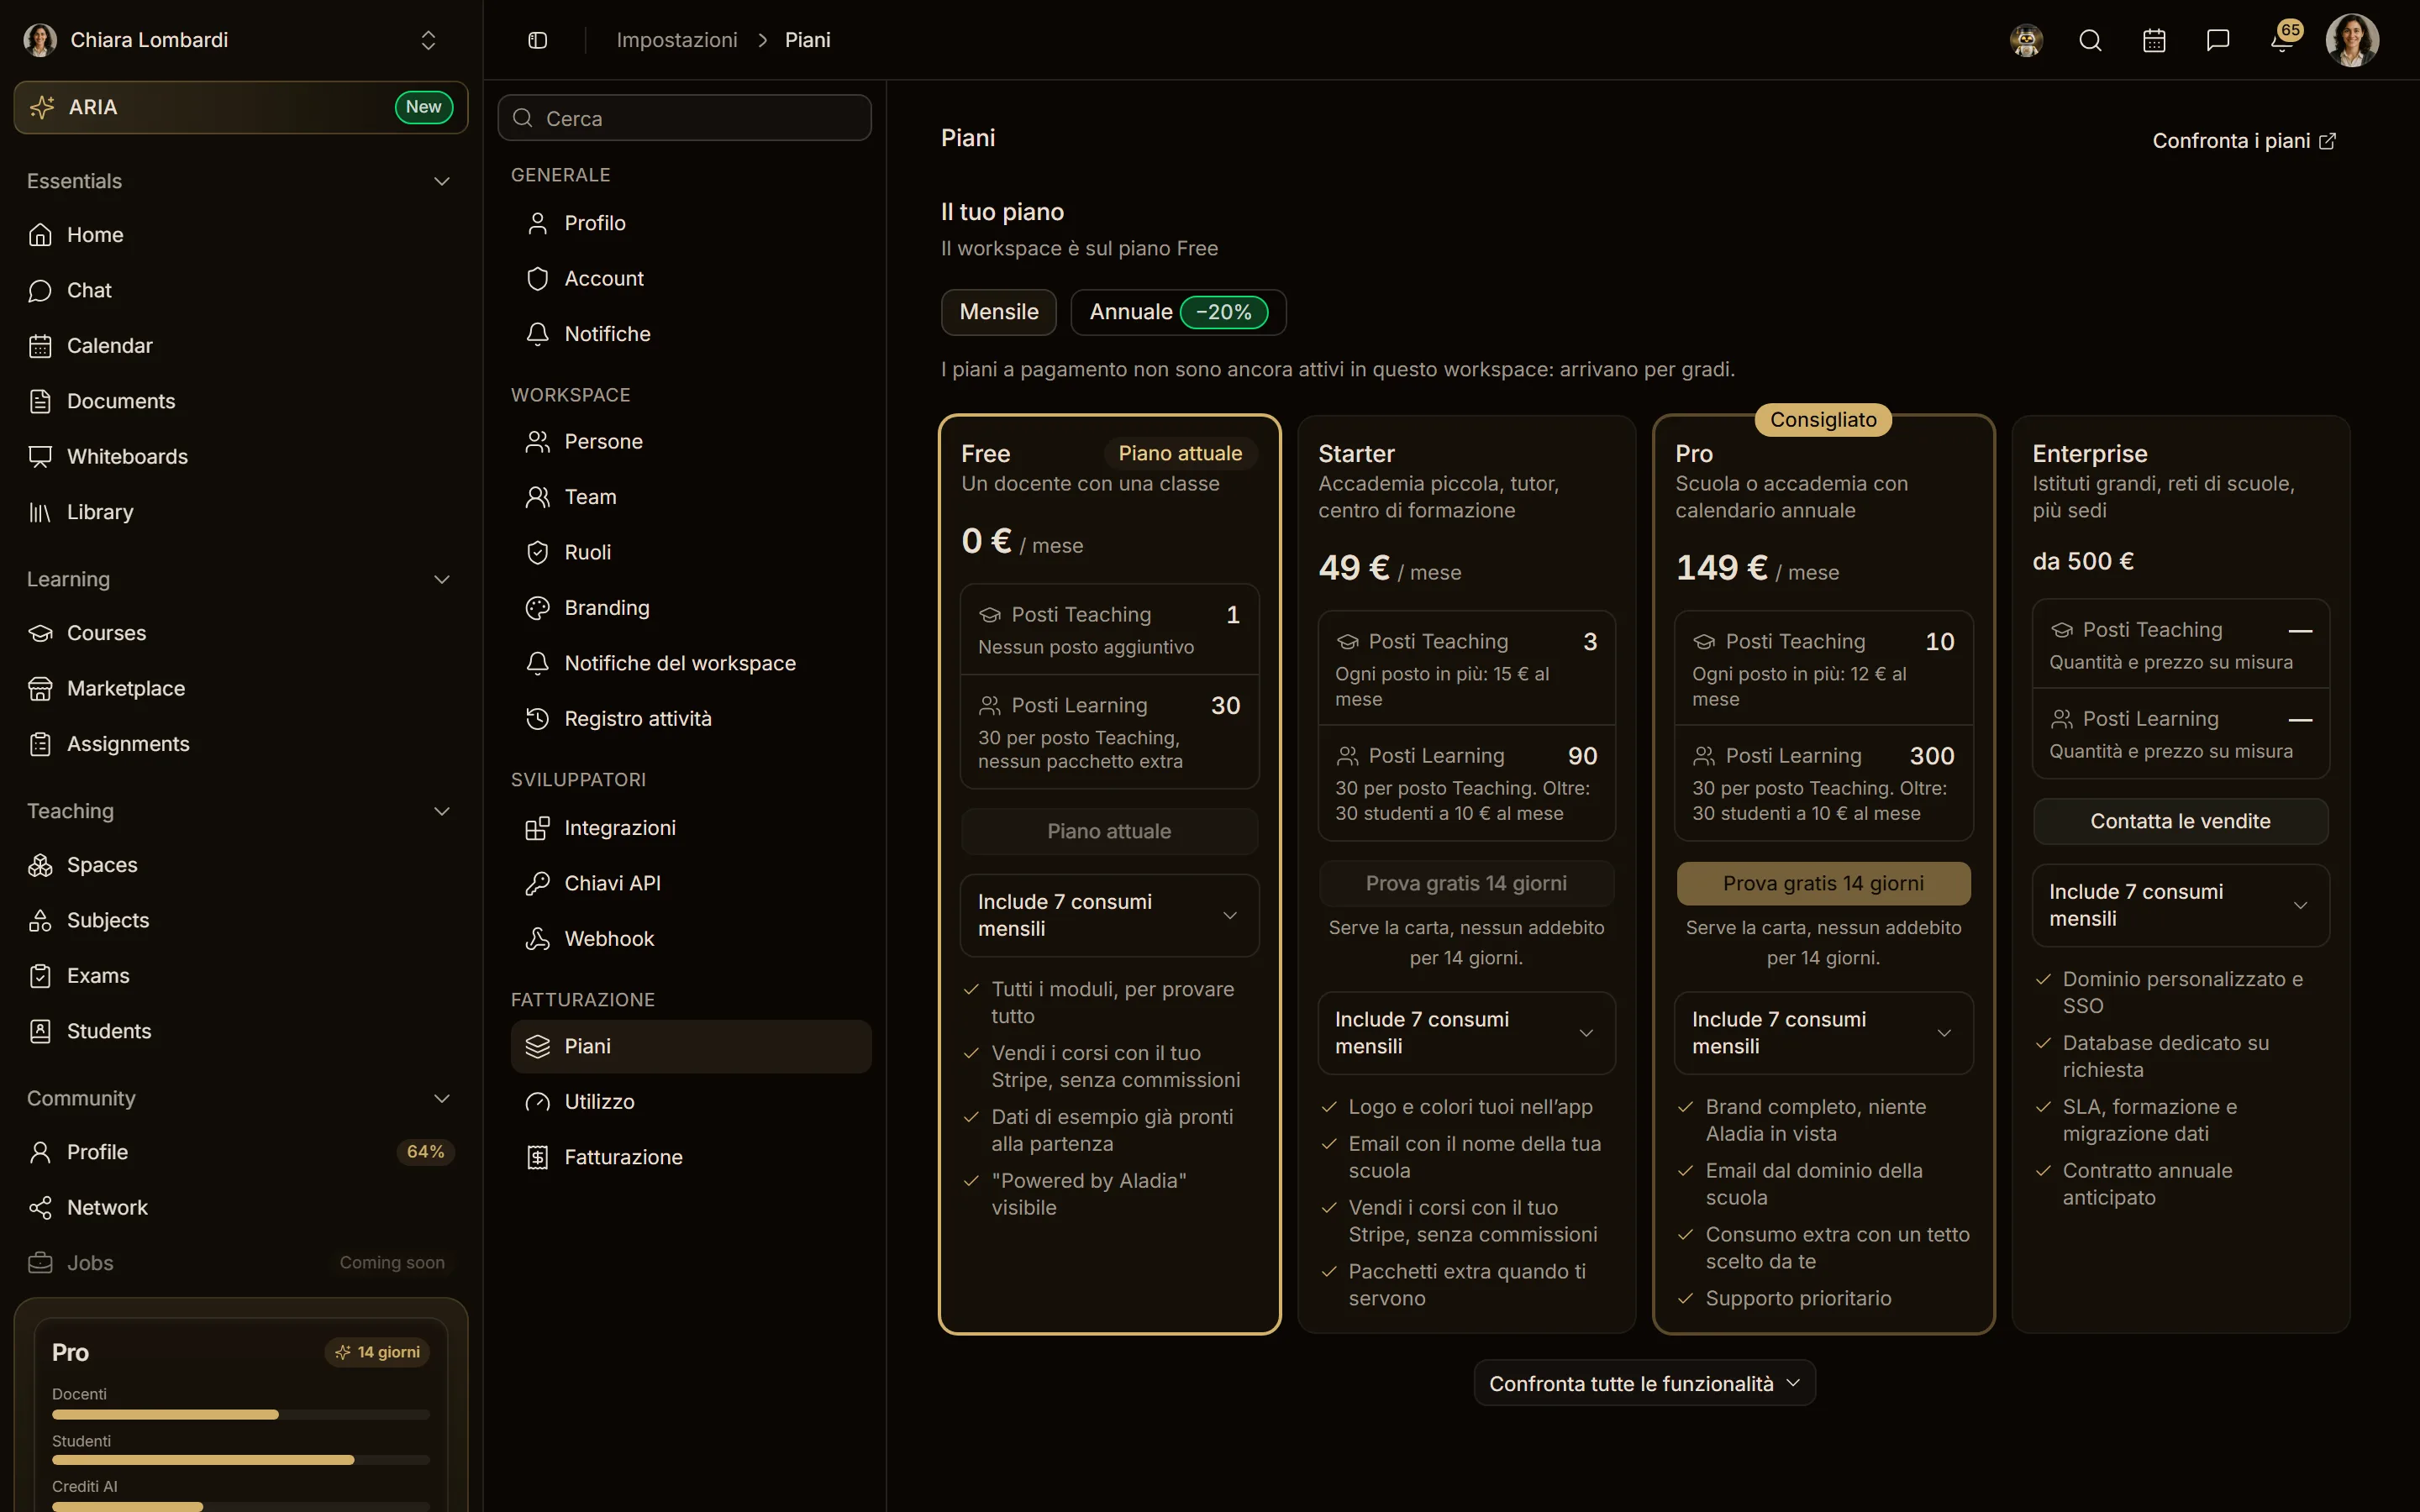Collapse the Learning section

click(x=441, y=579)
